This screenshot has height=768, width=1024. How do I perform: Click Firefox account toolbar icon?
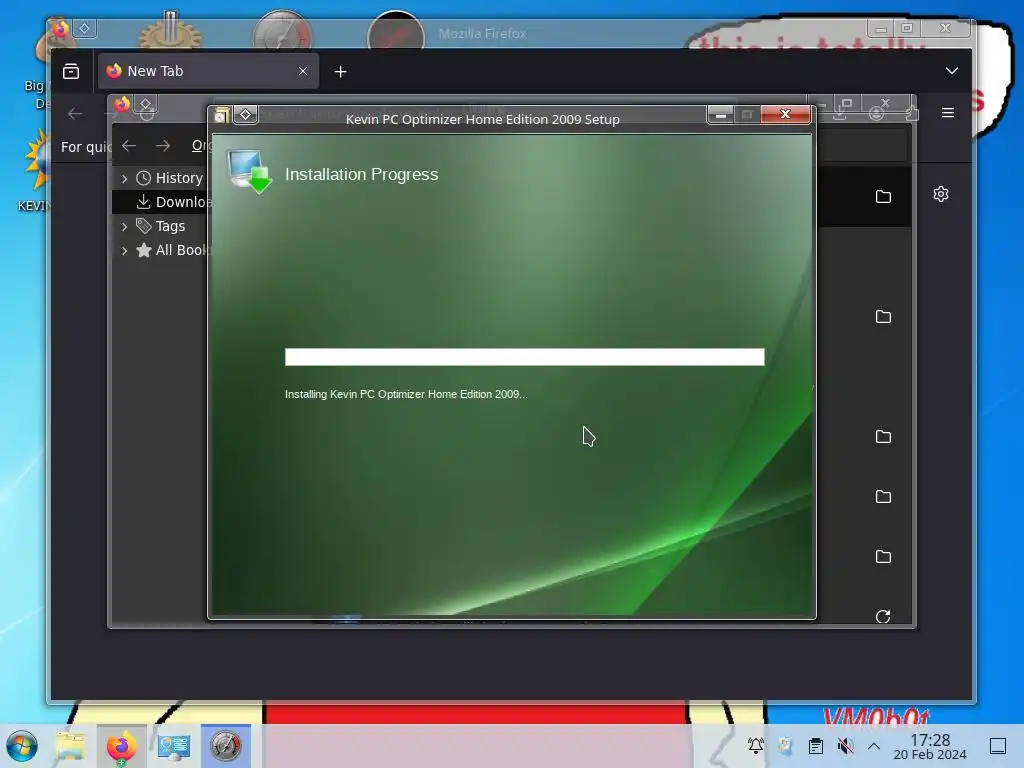[876, 114]
